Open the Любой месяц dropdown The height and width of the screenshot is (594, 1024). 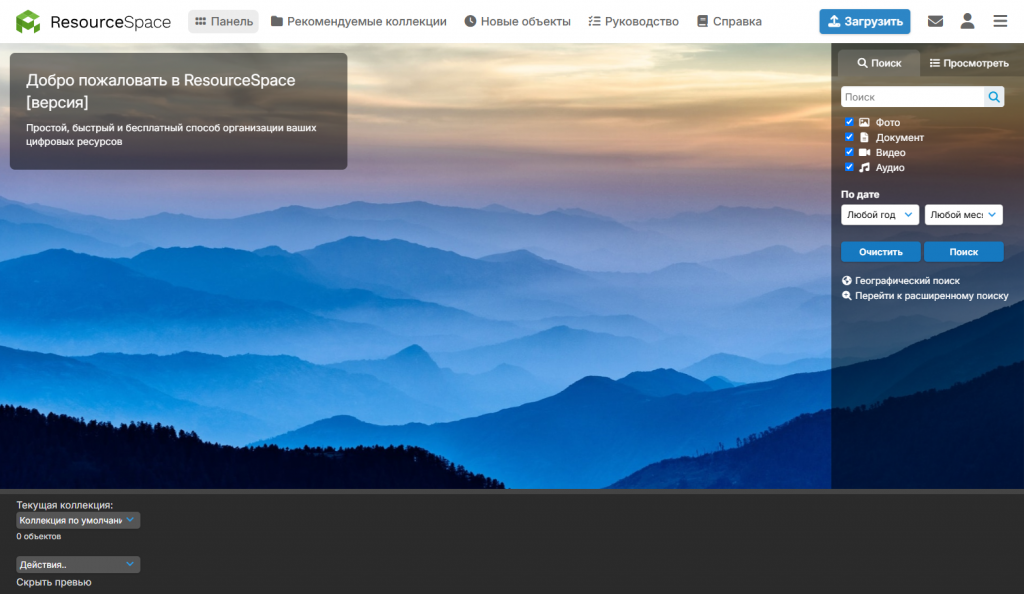[963, 215]
